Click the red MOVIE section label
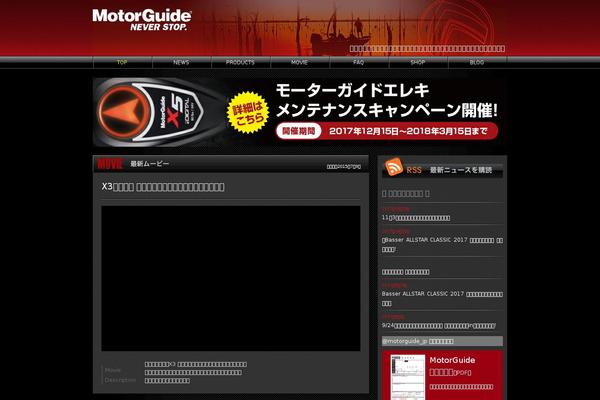The height and width of the screenshot is (400, 600). click(x=110, y=164)
